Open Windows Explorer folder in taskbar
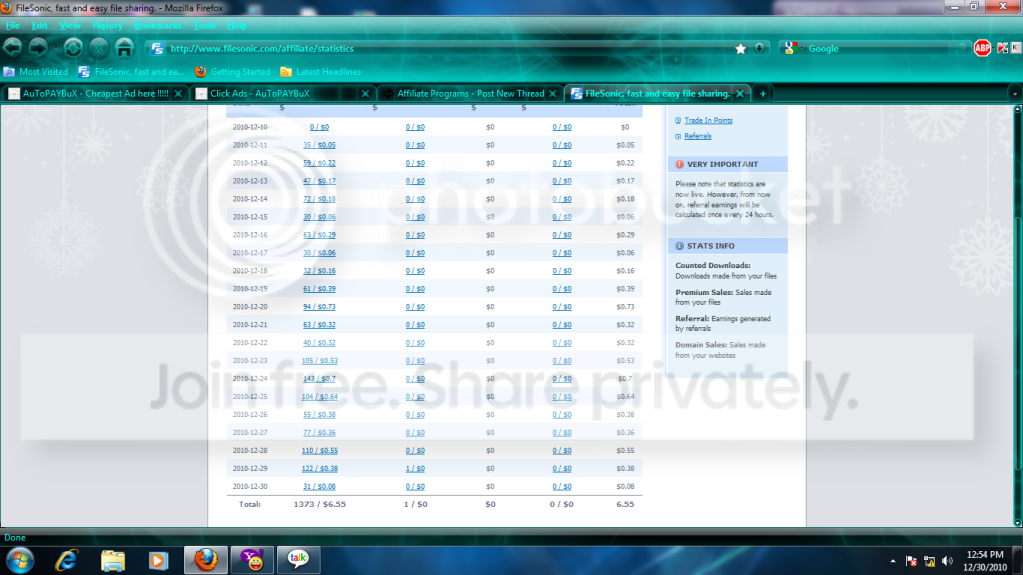Screen dimensions: 1023x575 tap(113, 560)
